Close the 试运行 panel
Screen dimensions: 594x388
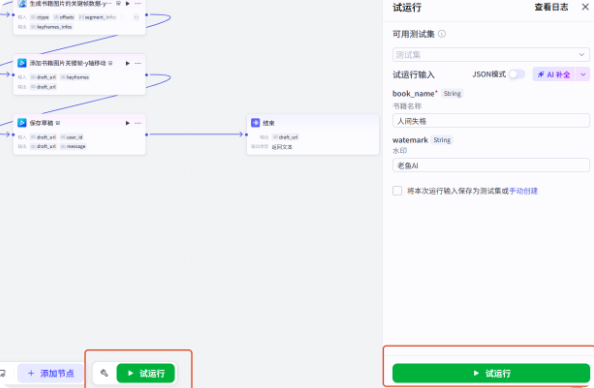click(x=585, y=7)
